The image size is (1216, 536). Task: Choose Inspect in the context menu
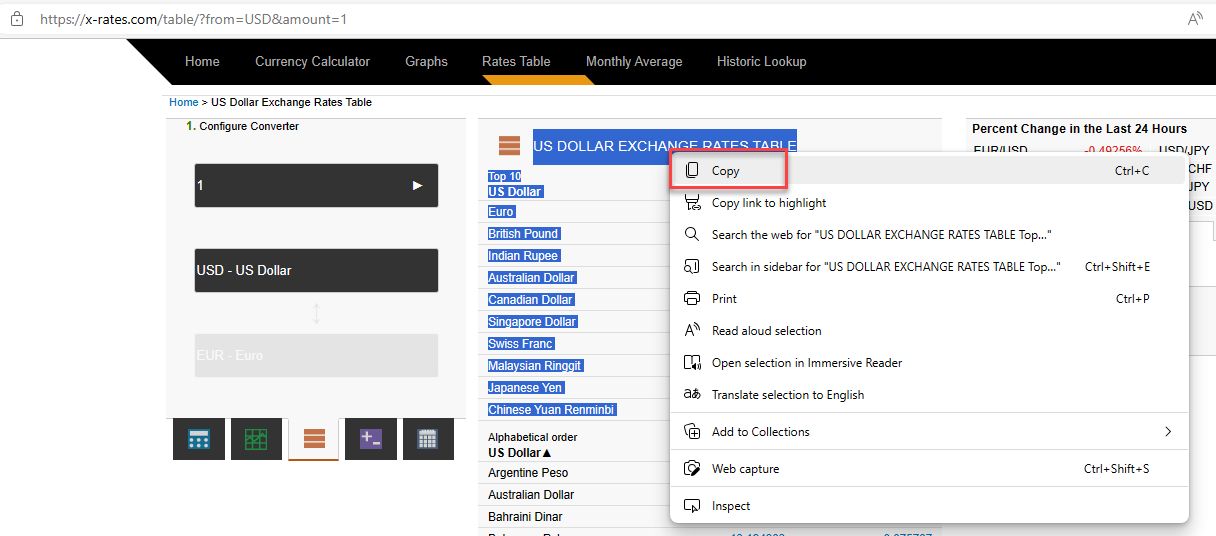tap(929, 506)
